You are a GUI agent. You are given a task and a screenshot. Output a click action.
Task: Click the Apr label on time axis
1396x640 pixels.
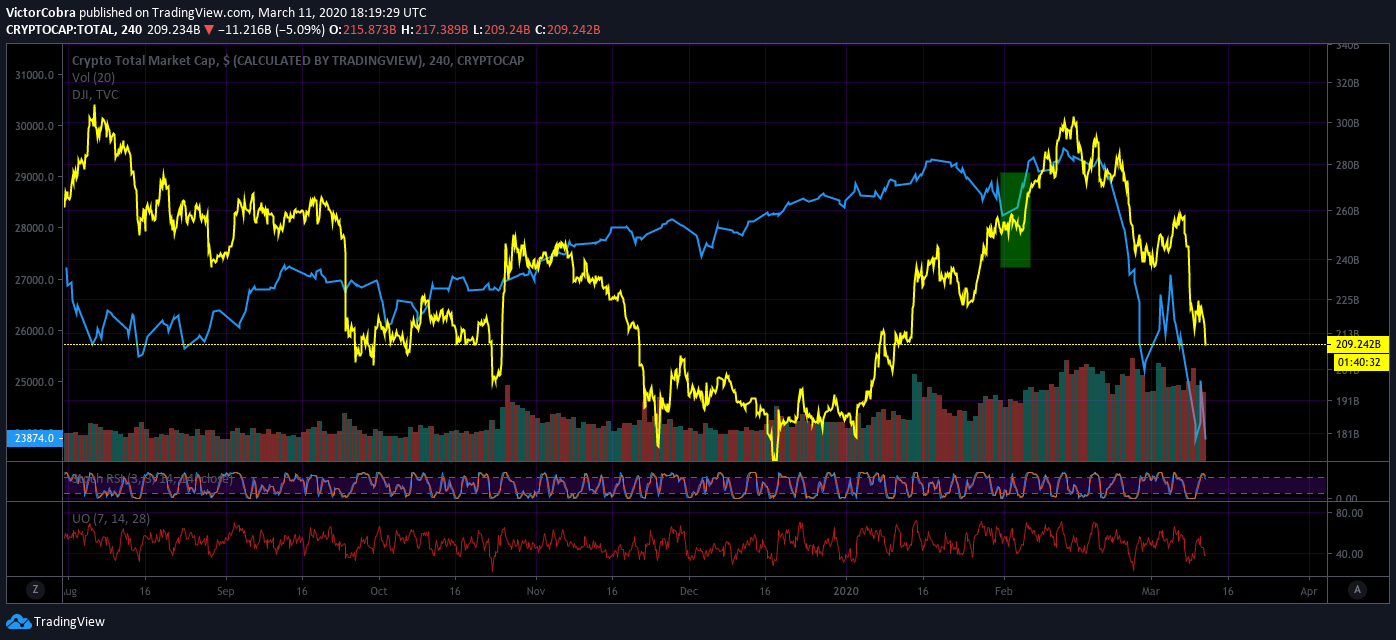[1309, 591]
